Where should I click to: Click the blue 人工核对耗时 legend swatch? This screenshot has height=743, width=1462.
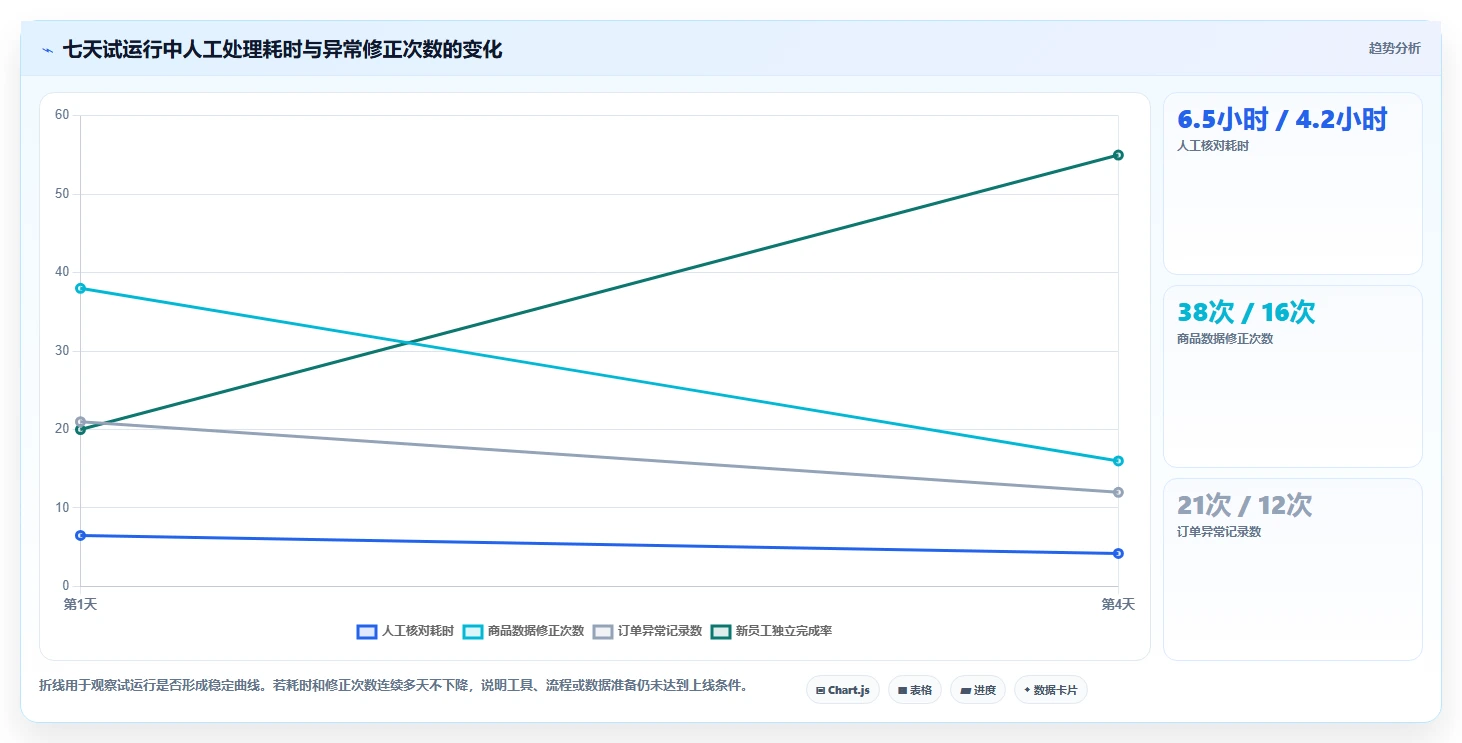(367, 631)
